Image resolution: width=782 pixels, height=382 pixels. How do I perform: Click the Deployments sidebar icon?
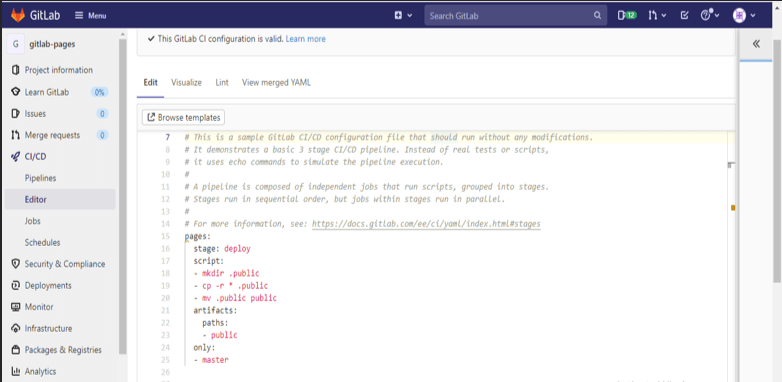15,285
